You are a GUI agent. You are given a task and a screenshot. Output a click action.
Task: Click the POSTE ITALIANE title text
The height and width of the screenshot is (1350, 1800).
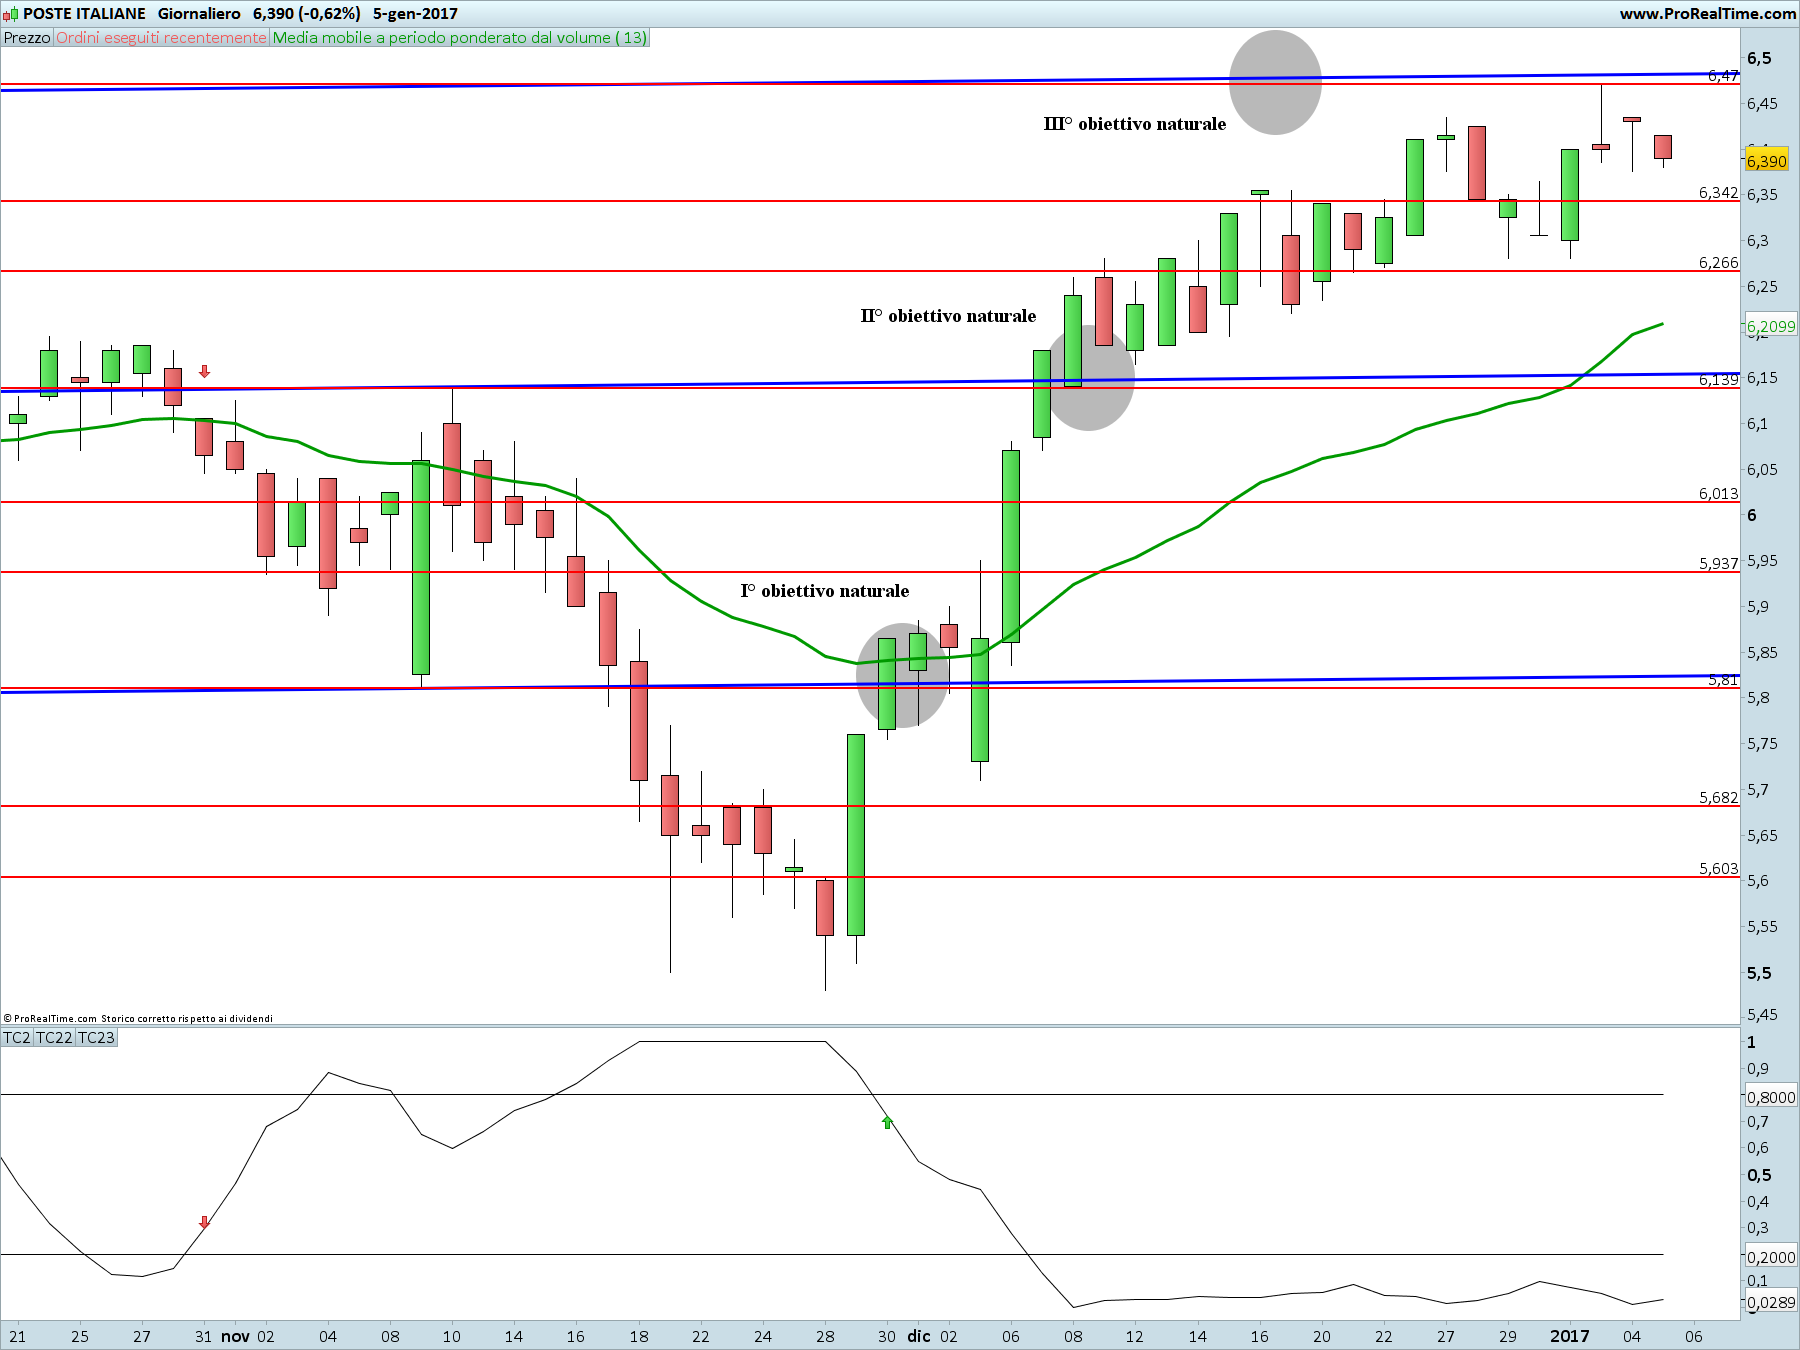click(84, 14)
